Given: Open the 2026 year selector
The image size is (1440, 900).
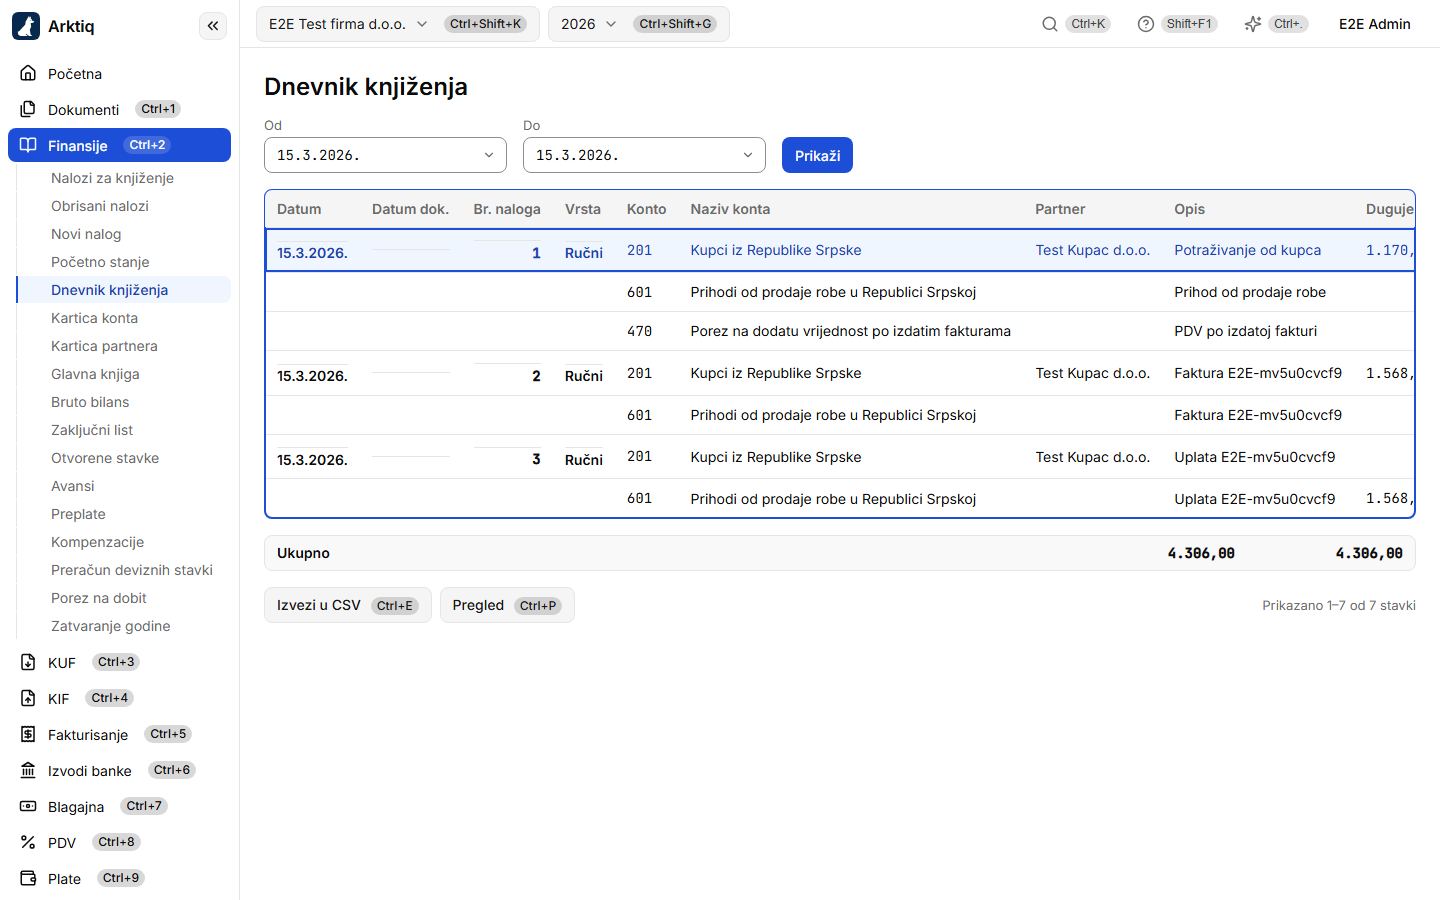Looking at the screenshot, I should 638,24.
